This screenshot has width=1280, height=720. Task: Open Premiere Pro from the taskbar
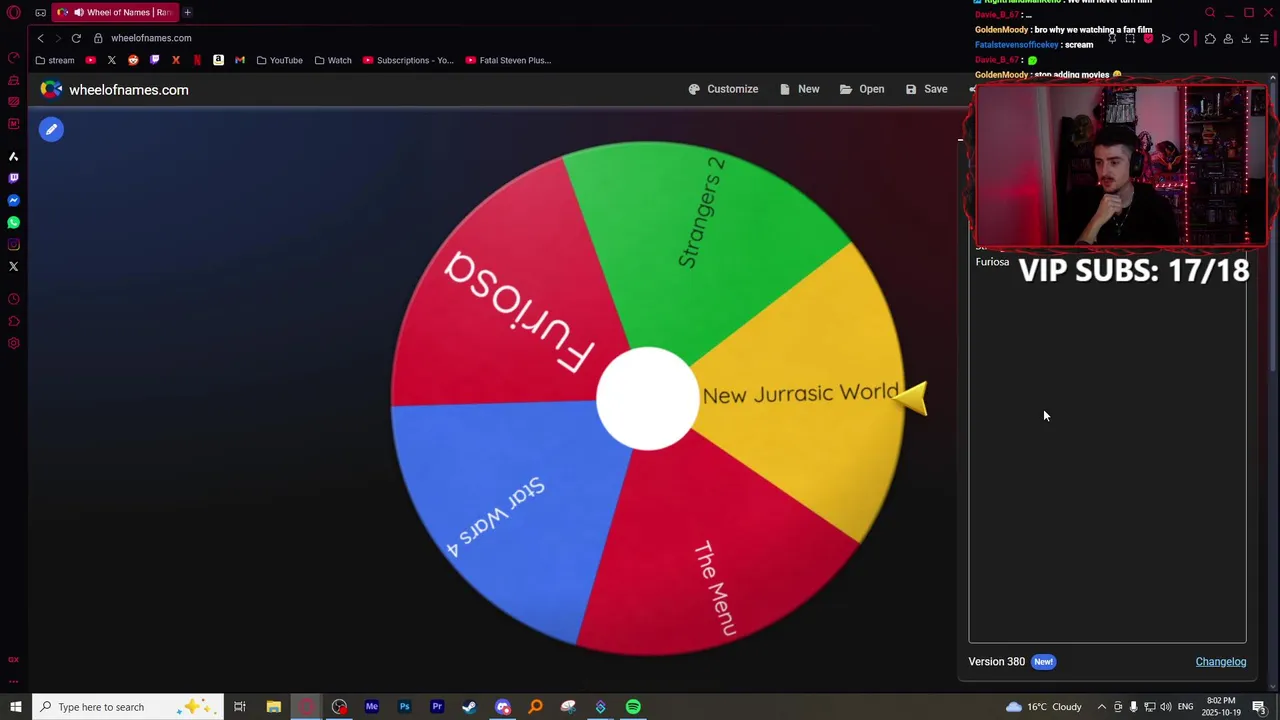[x=437, y=707]
